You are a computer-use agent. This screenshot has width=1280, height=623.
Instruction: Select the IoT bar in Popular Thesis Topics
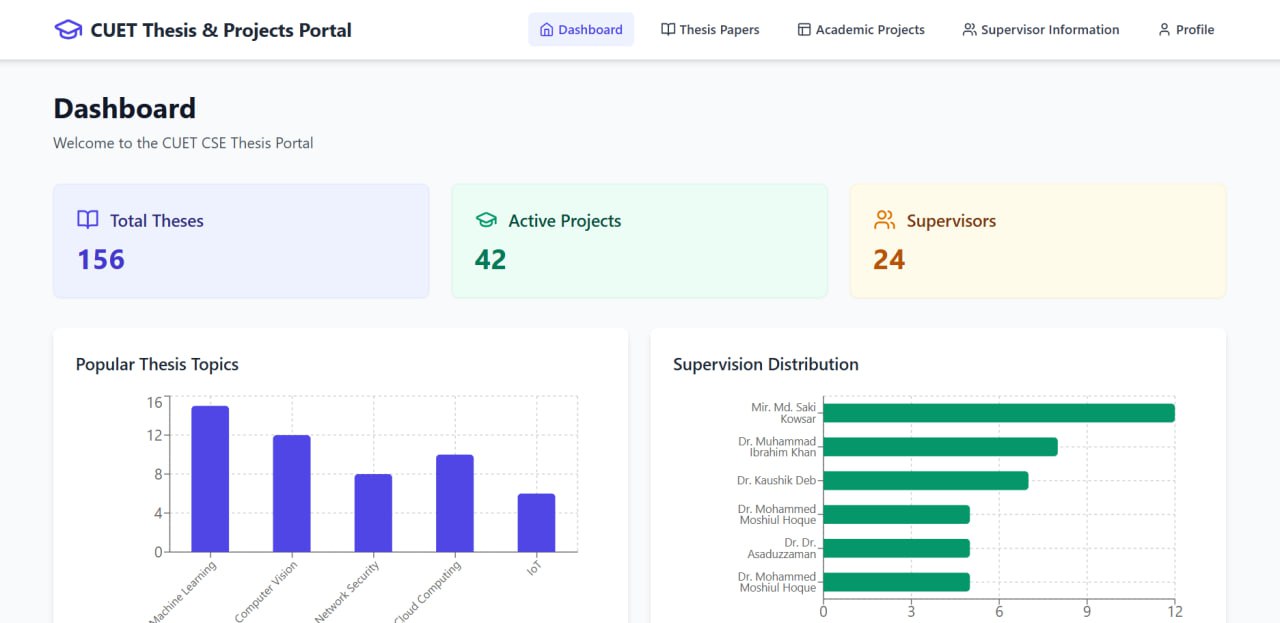pyautogui.click(x=536, y=522)
